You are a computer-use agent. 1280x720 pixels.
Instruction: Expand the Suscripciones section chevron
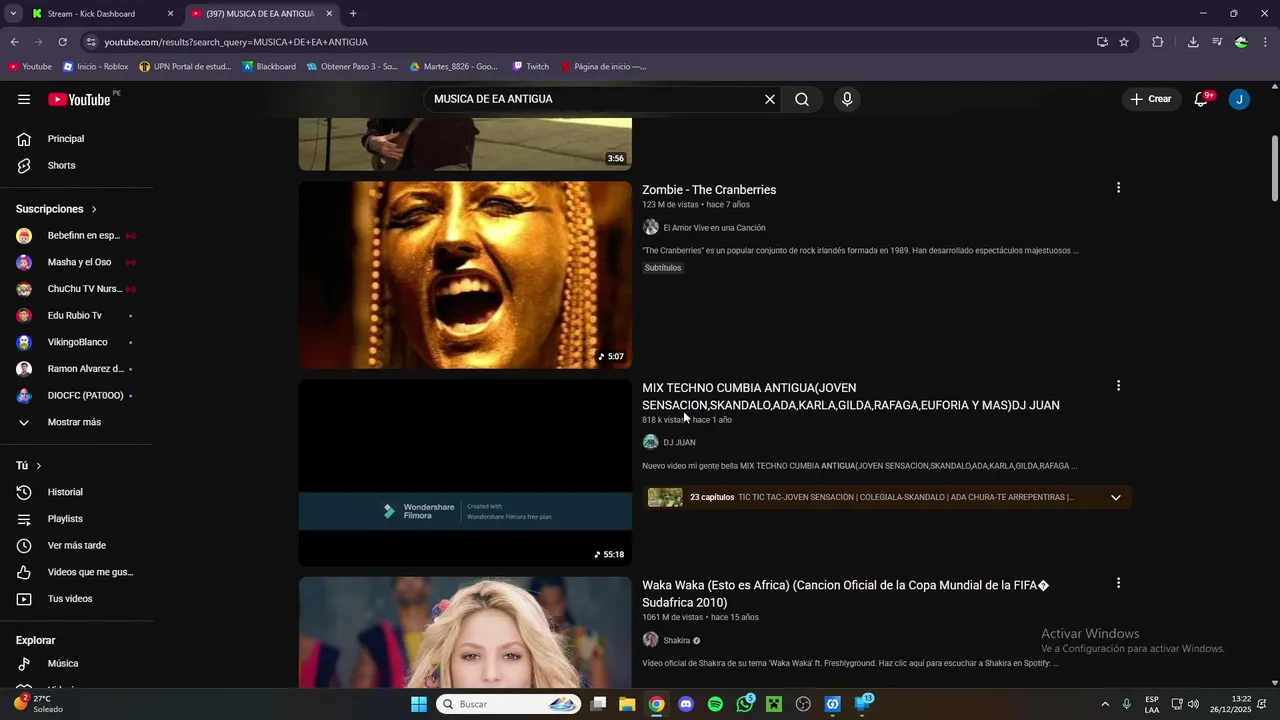(94, 209)
